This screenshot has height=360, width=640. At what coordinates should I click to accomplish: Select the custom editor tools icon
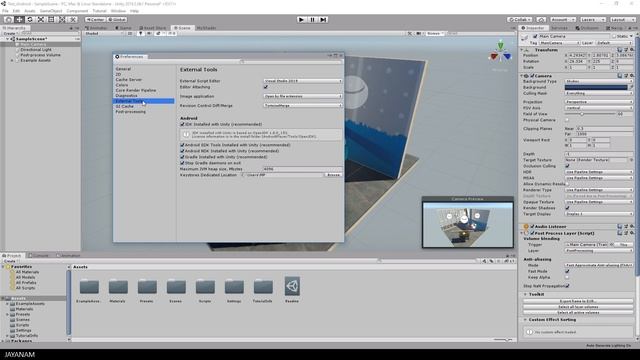coord(73,19)
